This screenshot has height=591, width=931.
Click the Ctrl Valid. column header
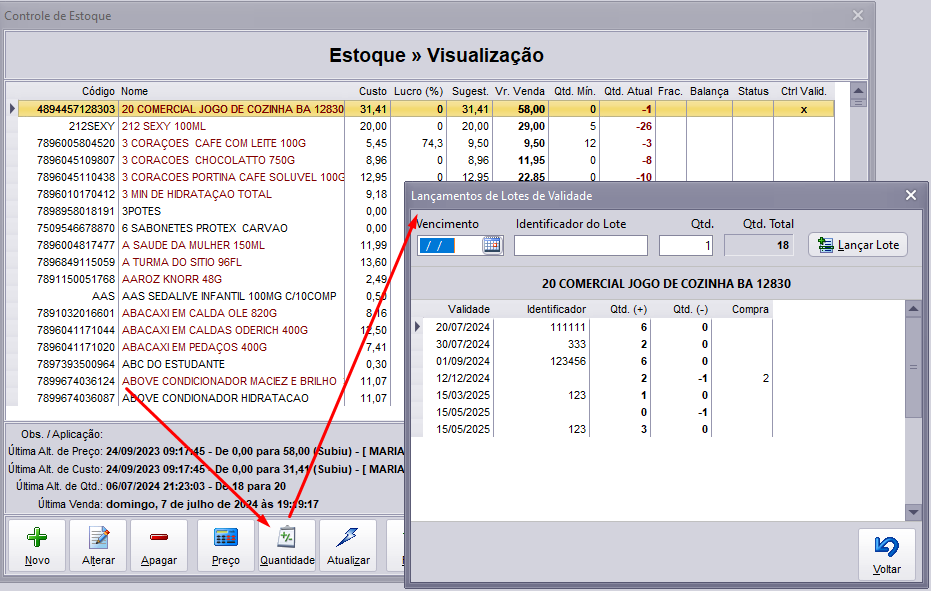(803, 91)
